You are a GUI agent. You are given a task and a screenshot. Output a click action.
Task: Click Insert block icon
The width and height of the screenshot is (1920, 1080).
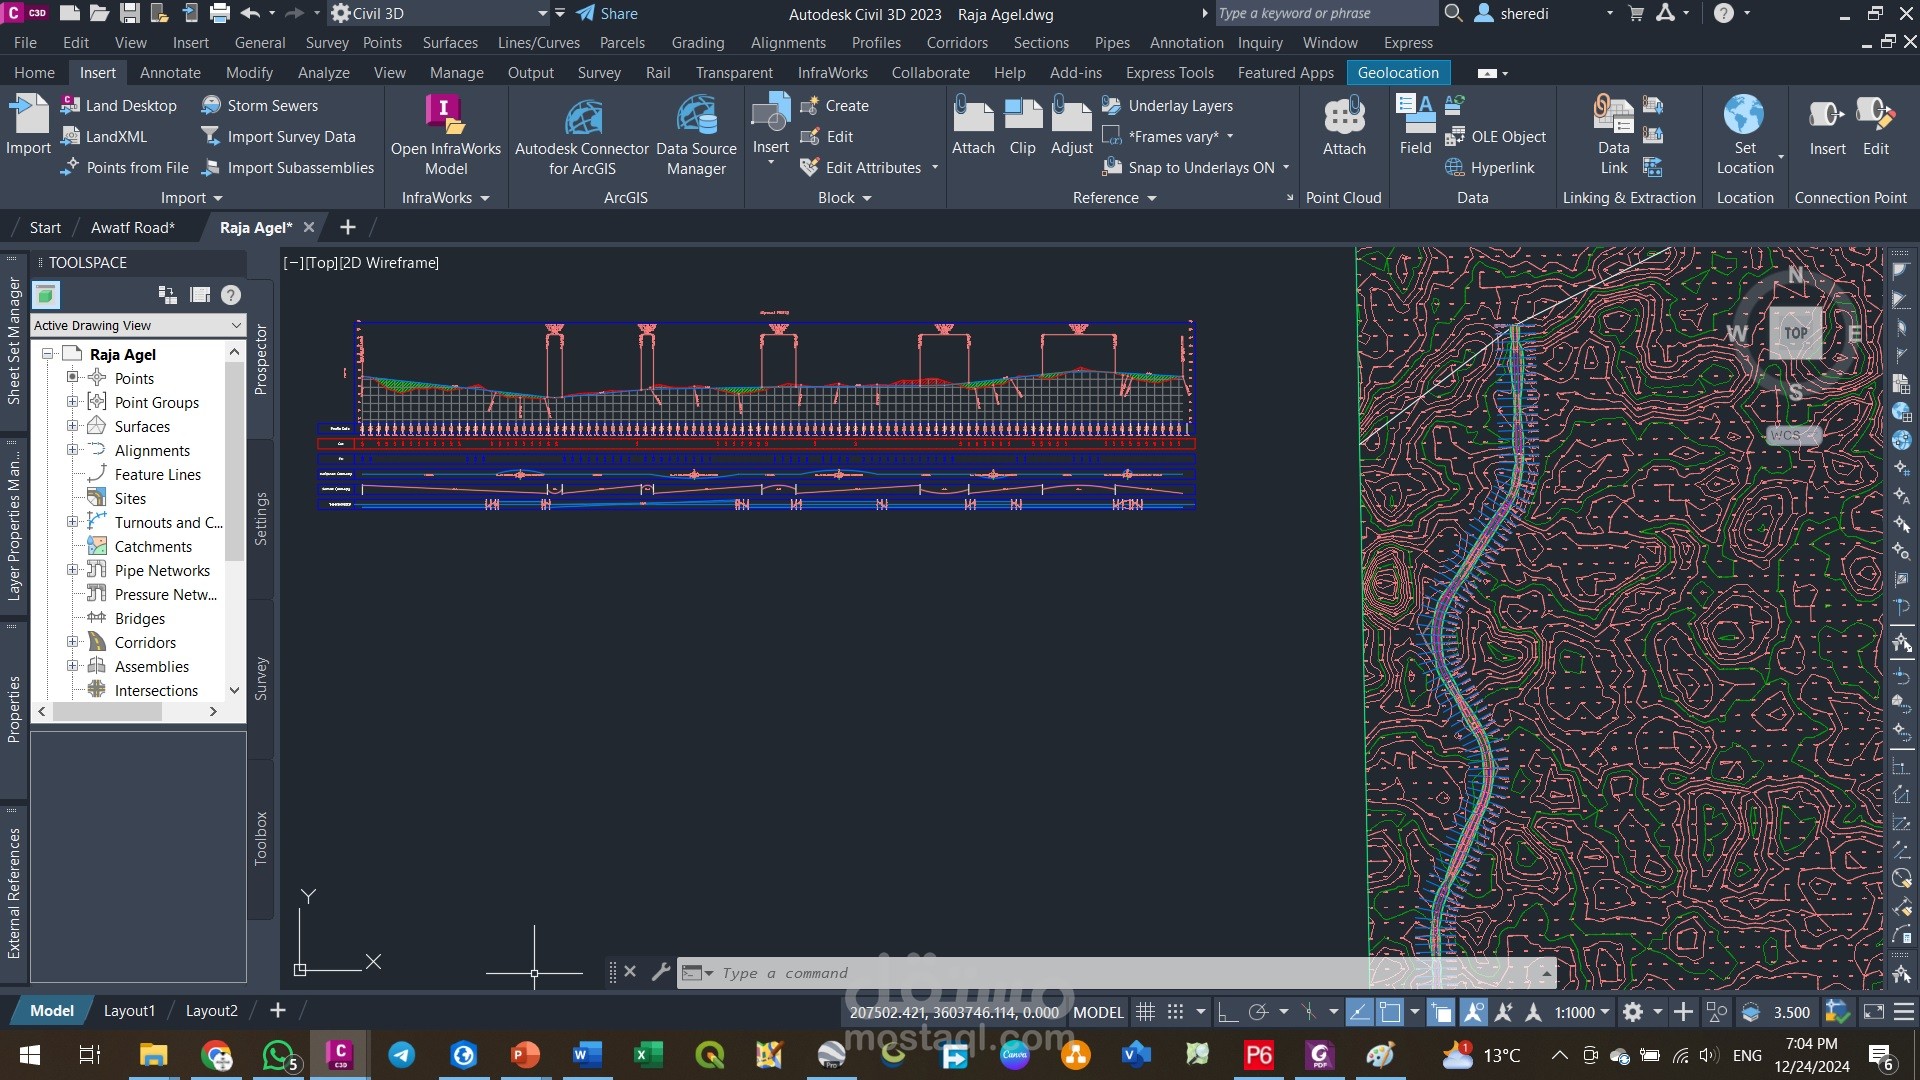[x=770, y=113]
